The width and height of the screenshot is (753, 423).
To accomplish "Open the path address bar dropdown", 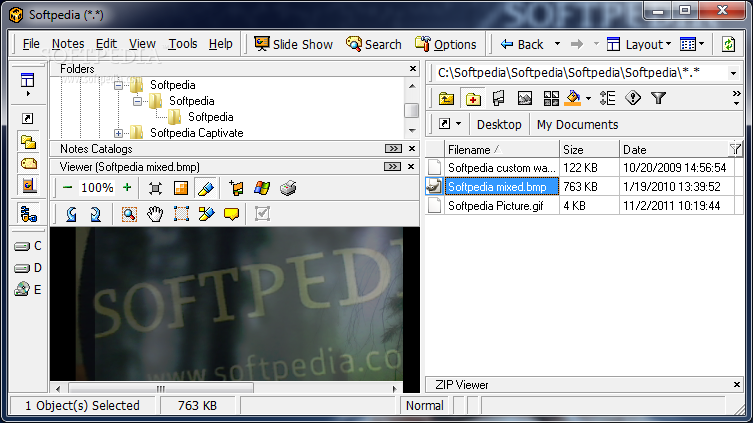I will tap(733, 73).
